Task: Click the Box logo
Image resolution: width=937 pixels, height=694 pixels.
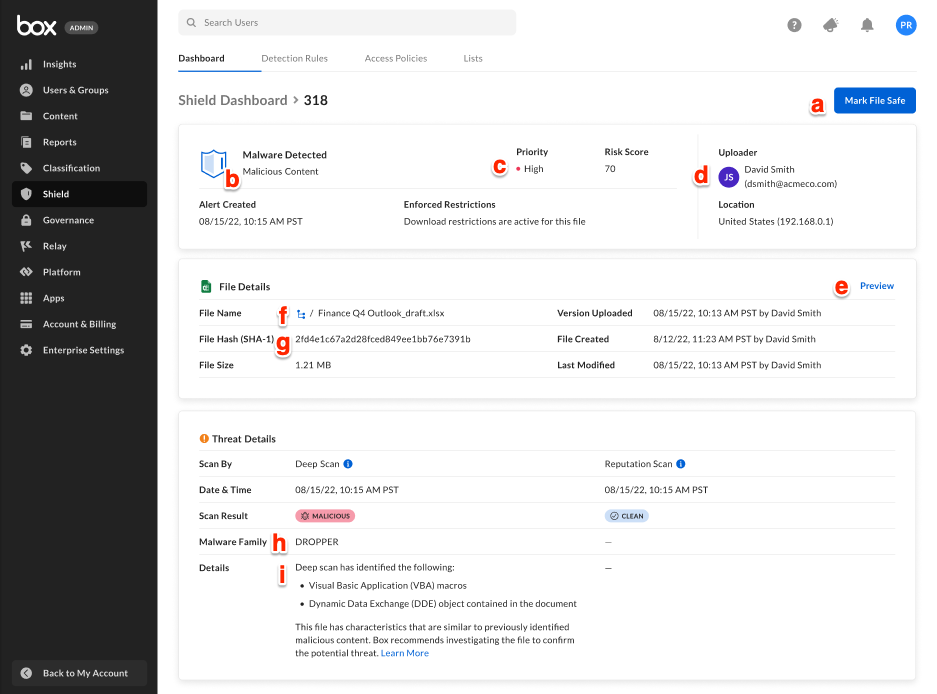Action: point(36,26)
